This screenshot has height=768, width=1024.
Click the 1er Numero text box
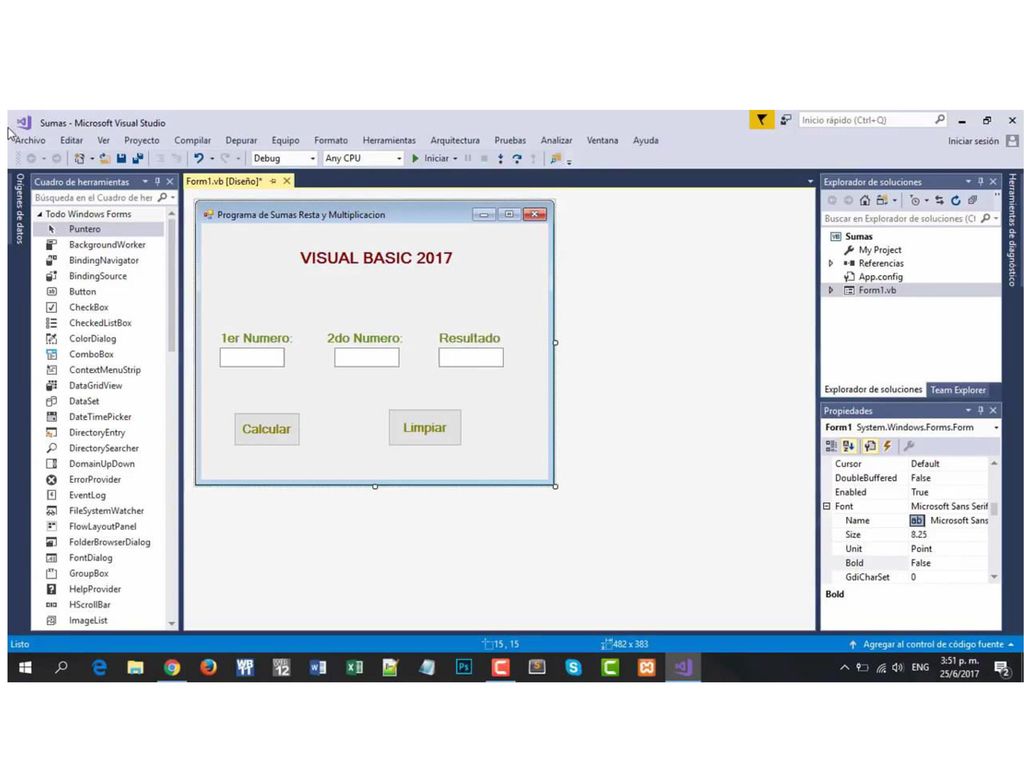pyautogui.click(x=252, y=357)
